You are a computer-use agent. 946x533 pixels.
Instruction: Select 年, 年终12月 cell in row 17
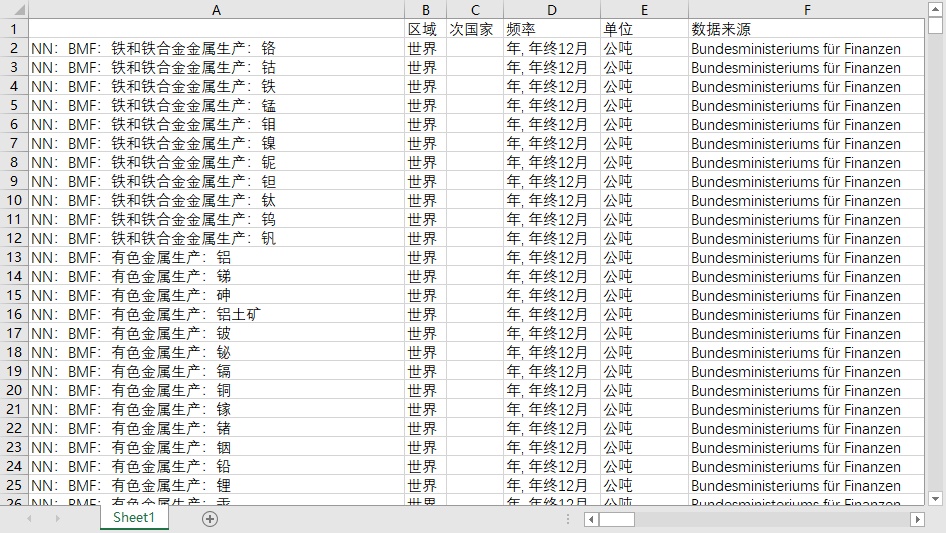click(x=552, y=333)
